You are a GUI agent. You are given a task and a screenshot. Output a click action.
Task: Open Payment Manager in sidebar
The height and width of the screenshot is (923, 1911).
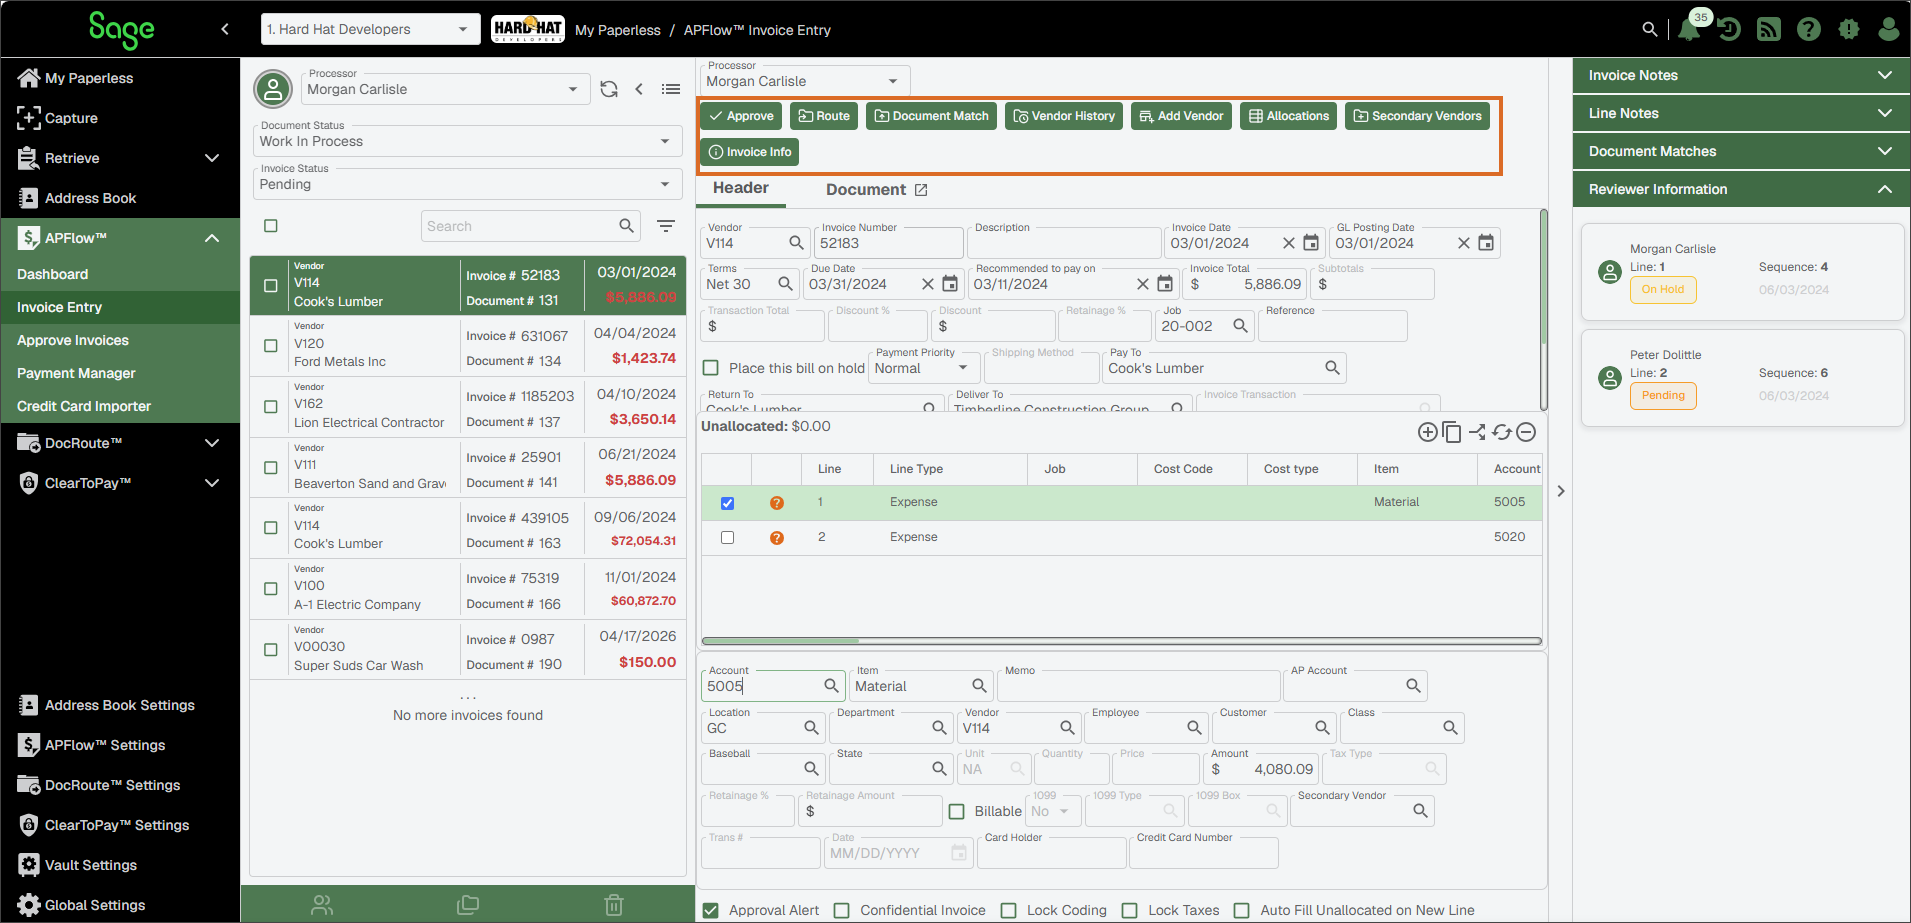[x=76, y=373]
